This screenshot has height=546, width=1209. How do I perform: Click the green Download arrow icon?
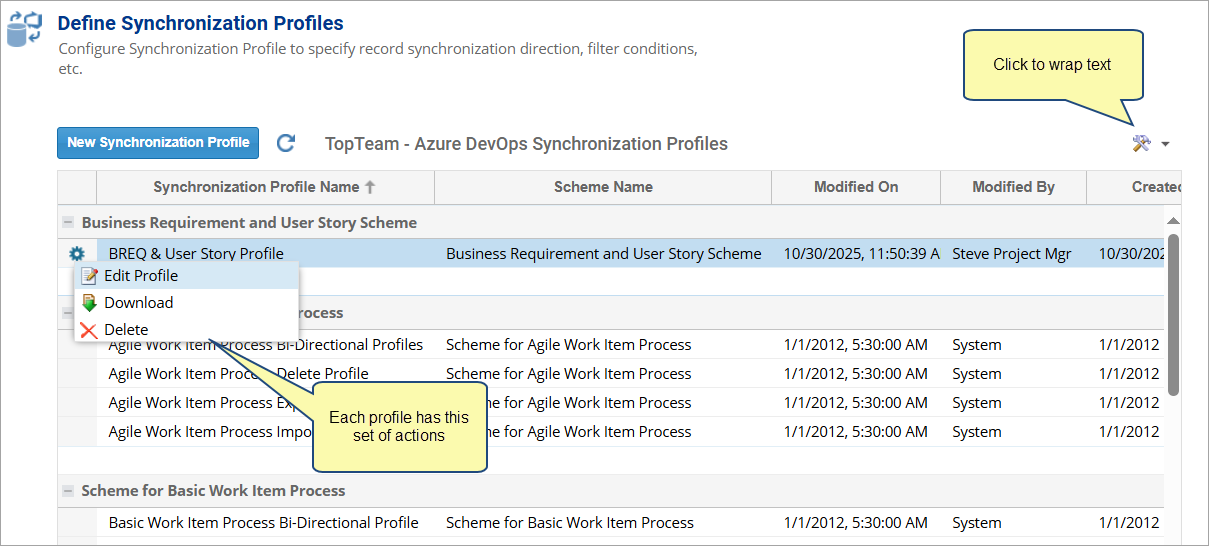(x=90, y=303)
